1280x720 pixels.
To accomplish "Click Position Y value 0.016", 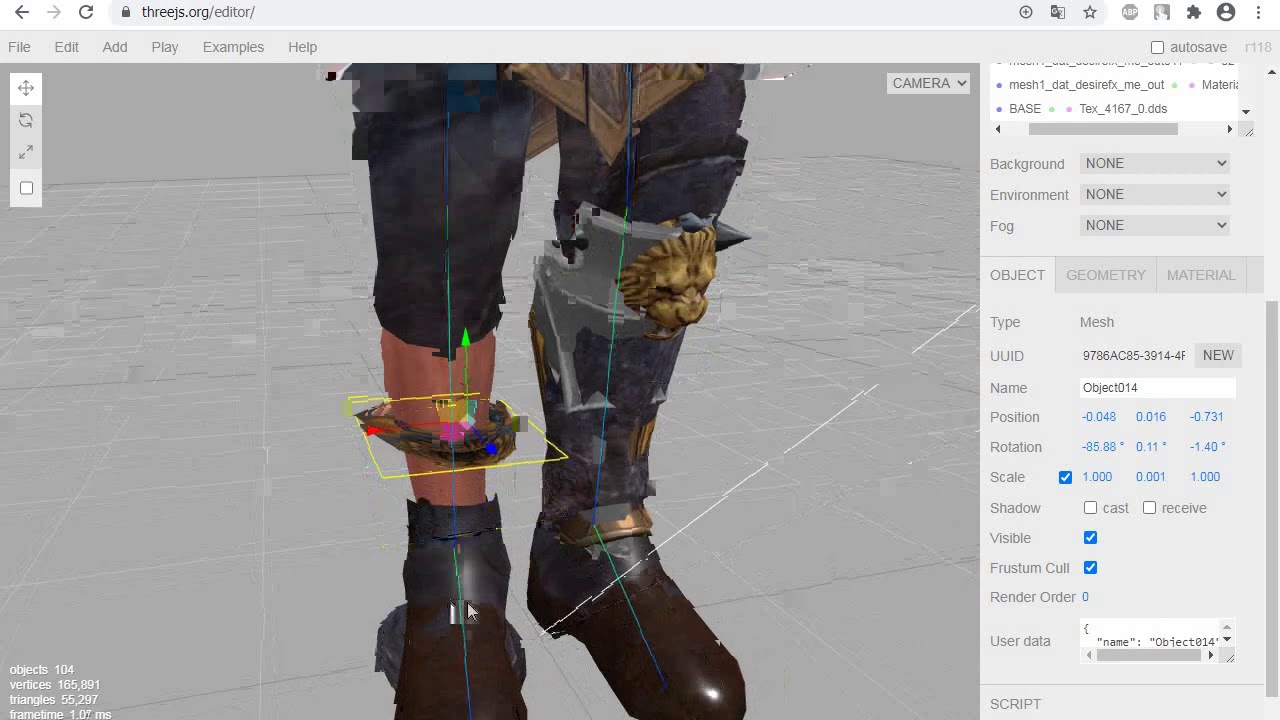I will 1151,417.
